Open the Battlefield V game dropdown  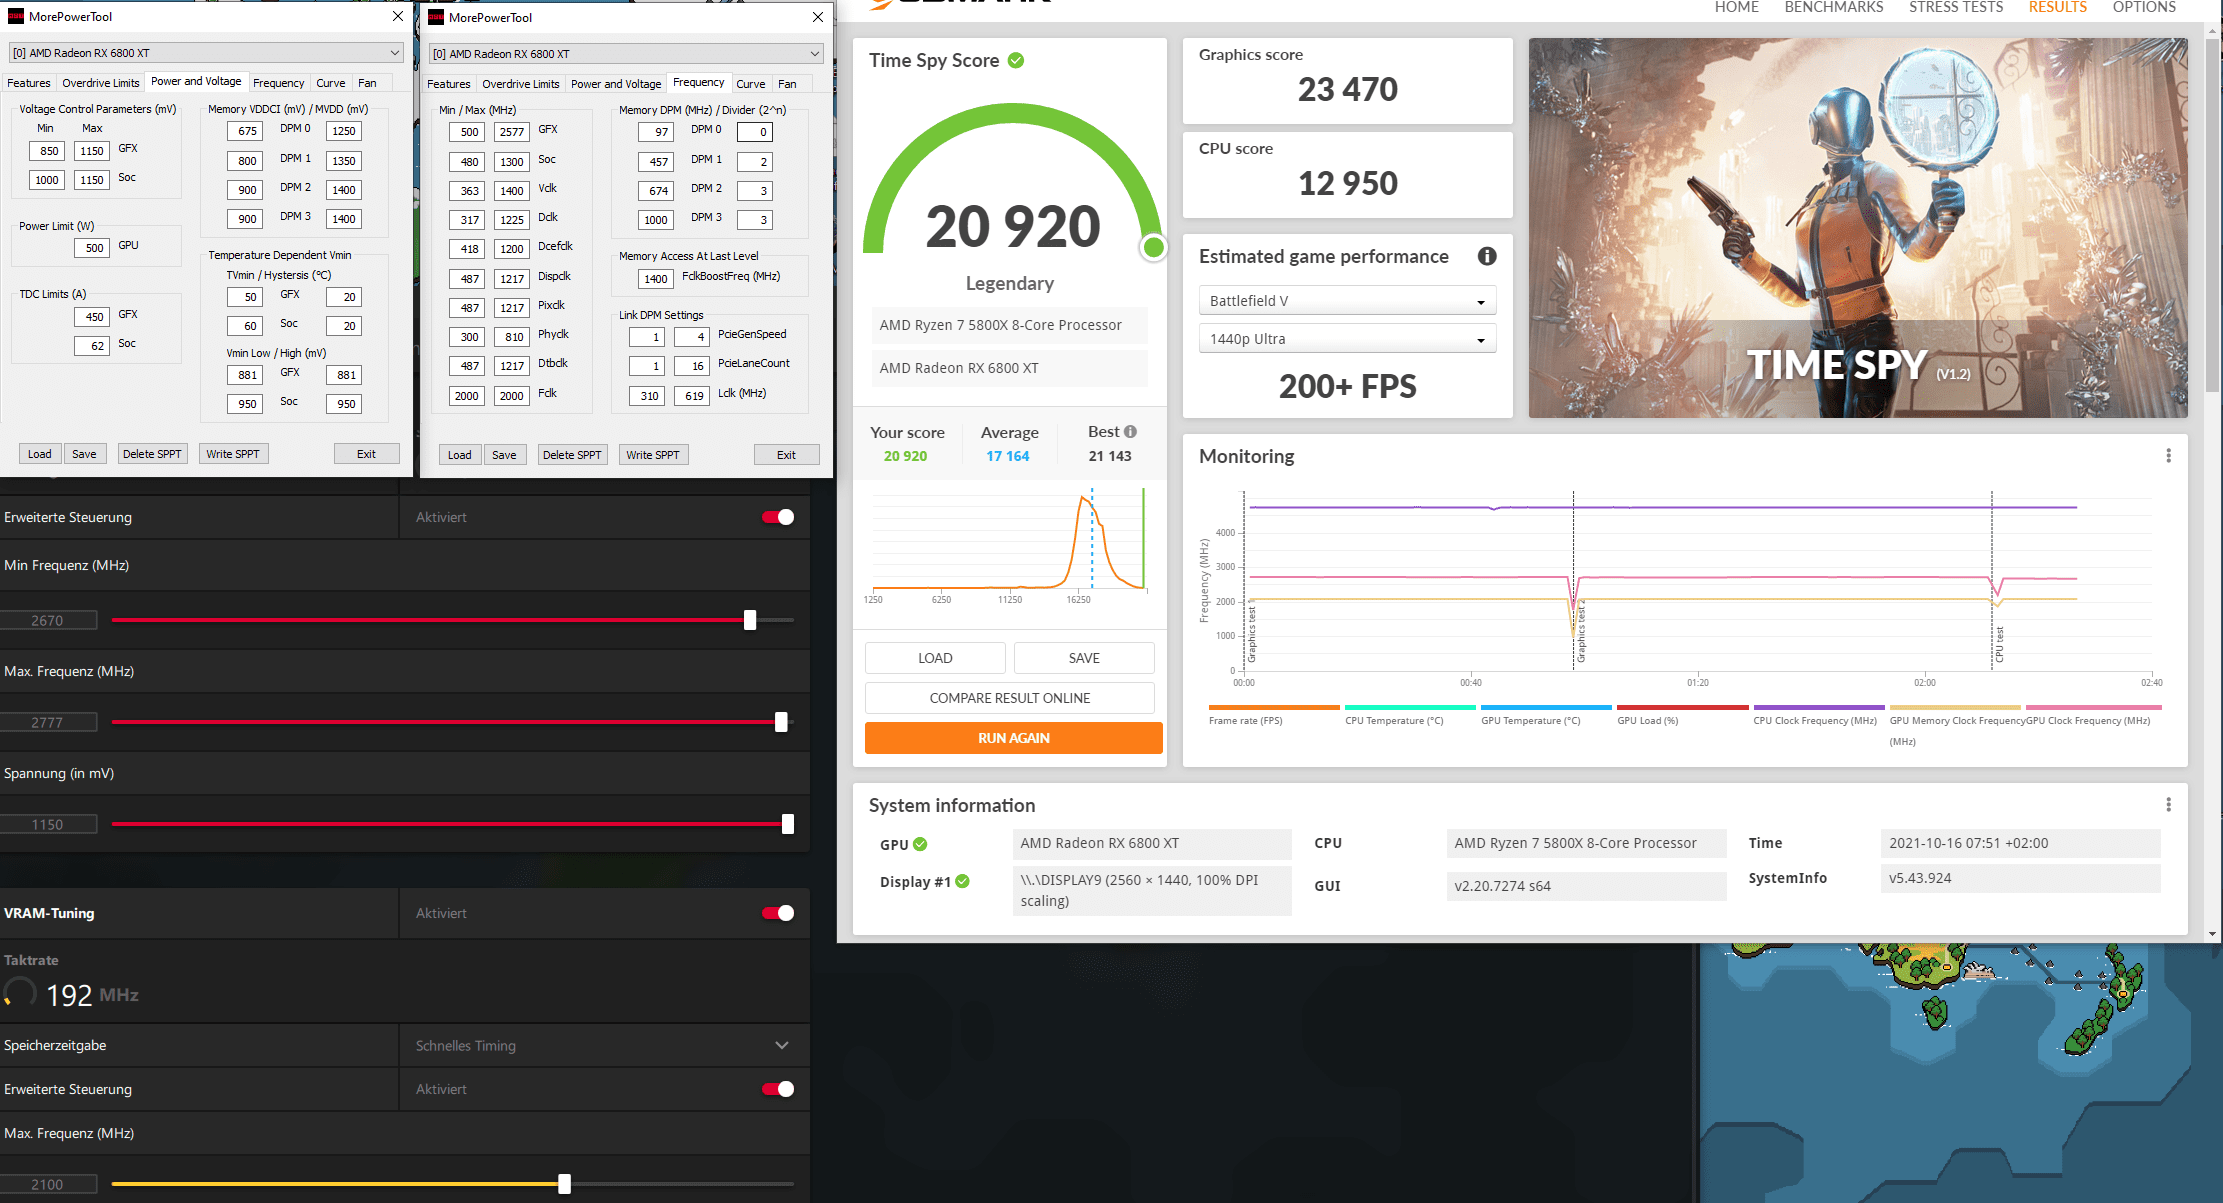(x=1346, y=301)
